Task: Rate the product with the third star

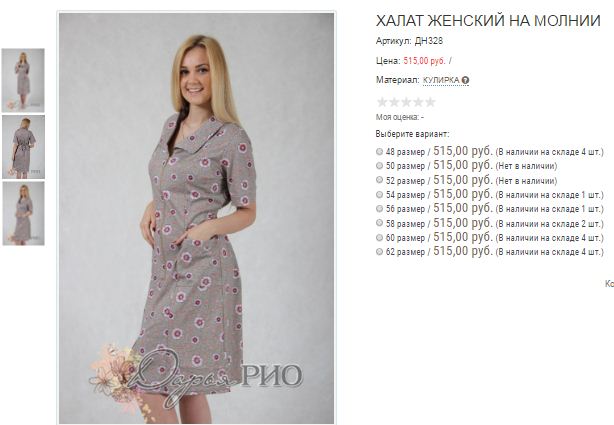Action: click(406, 102)
